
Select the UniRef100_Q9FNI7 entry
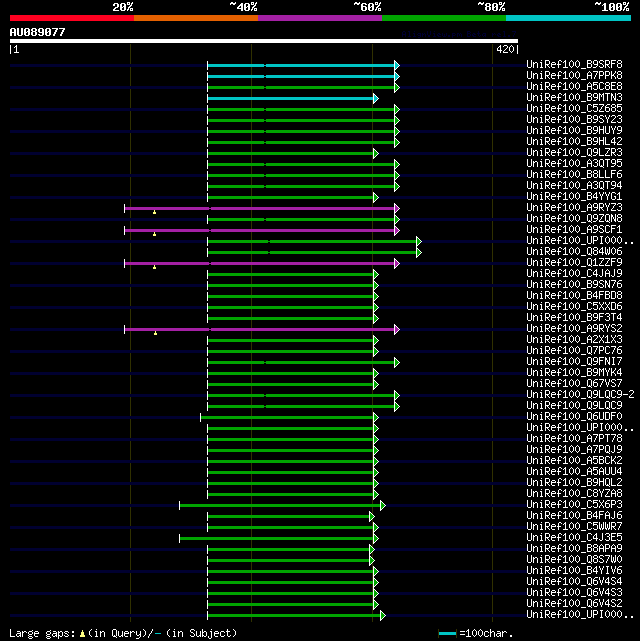point(574,362)
